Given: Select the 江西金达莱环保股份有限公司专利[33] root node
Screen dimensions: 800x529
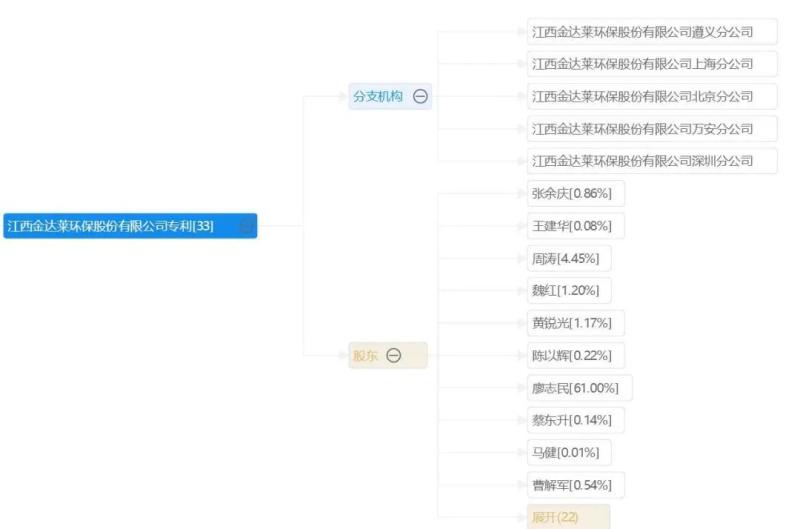Looking at the screenshot, I should tap(130, 226).
